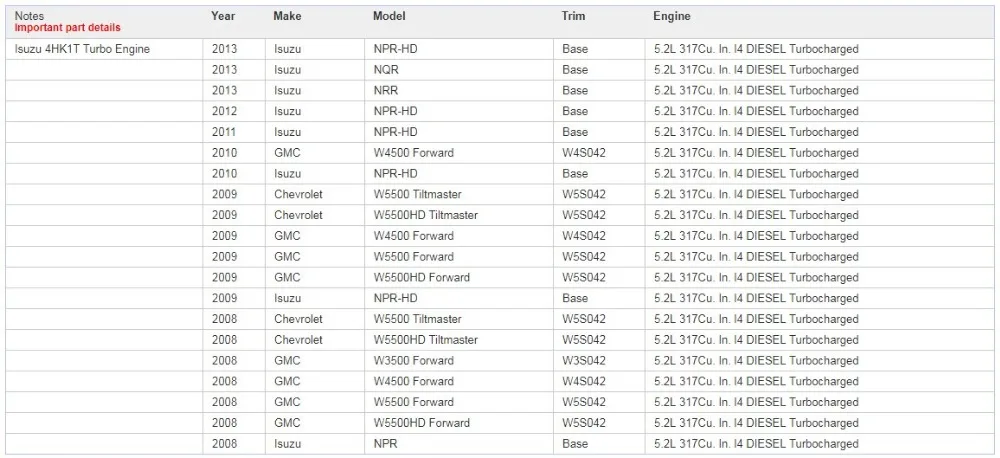Click the Make column header
Image resolution: width=1000 pixels, height=458 pixels.
tap(287, 16)
